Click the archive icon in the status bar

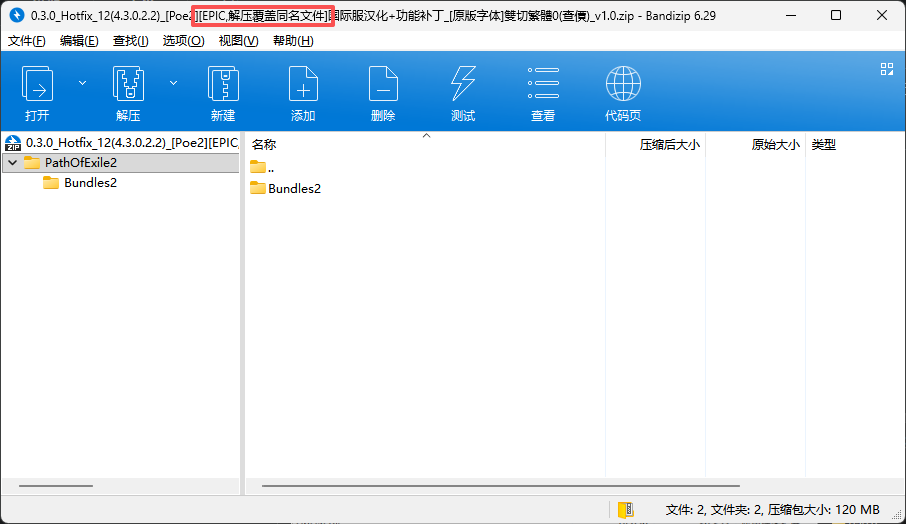(626, 510)
